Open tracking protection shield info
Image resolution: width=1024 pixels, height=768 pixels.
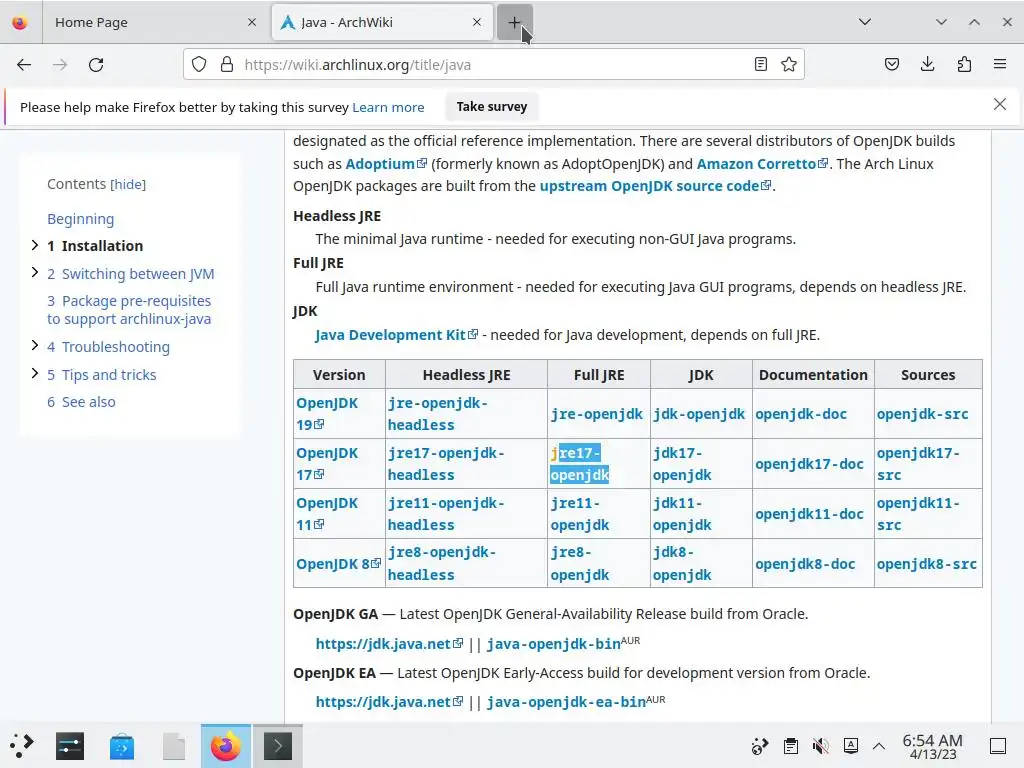tap(199, 65)
